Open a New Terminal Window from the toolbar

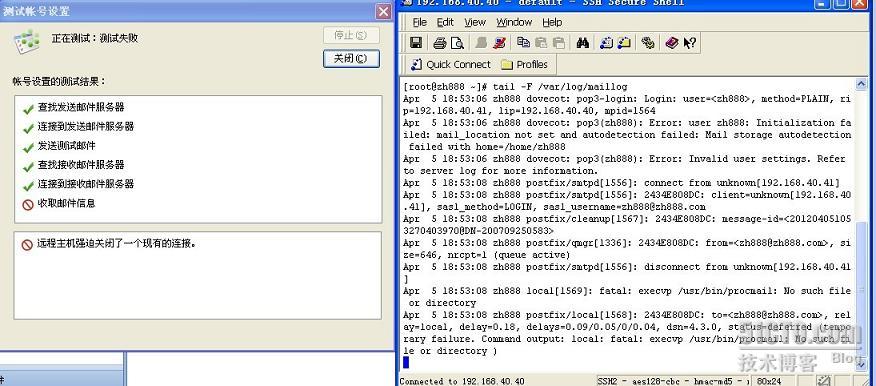607,42
